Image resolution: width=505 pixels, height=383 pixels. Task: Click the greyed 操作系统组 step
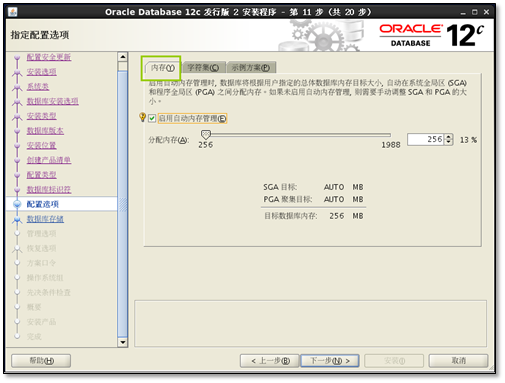click(x=45, y=278)
